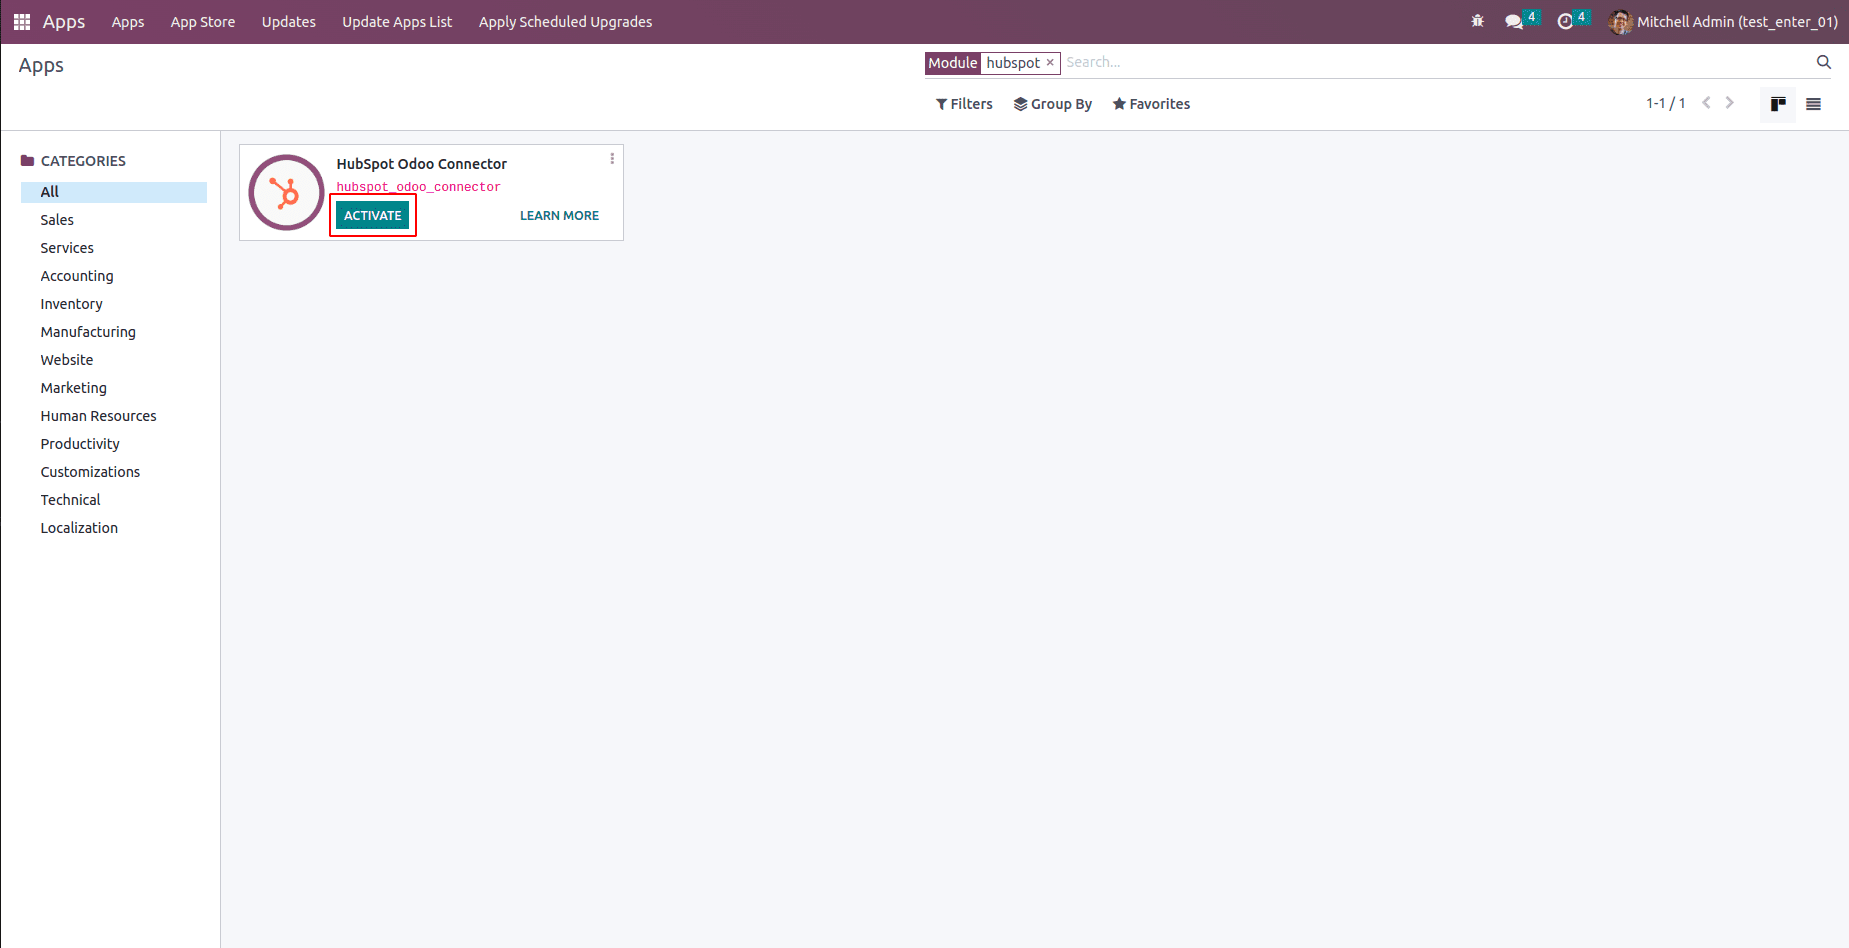The width and height of the screenshot is (1849, 948).
Task: Open the Favorites dropdown
Action: (x=1151, y=104)
